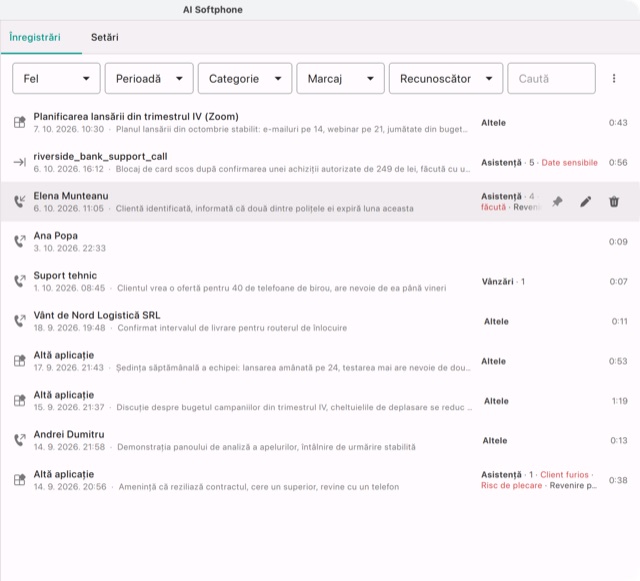Viewport: 640px width, 581px height.
Task: Open the Categorie dropdown
Action: tap(245, 78)
